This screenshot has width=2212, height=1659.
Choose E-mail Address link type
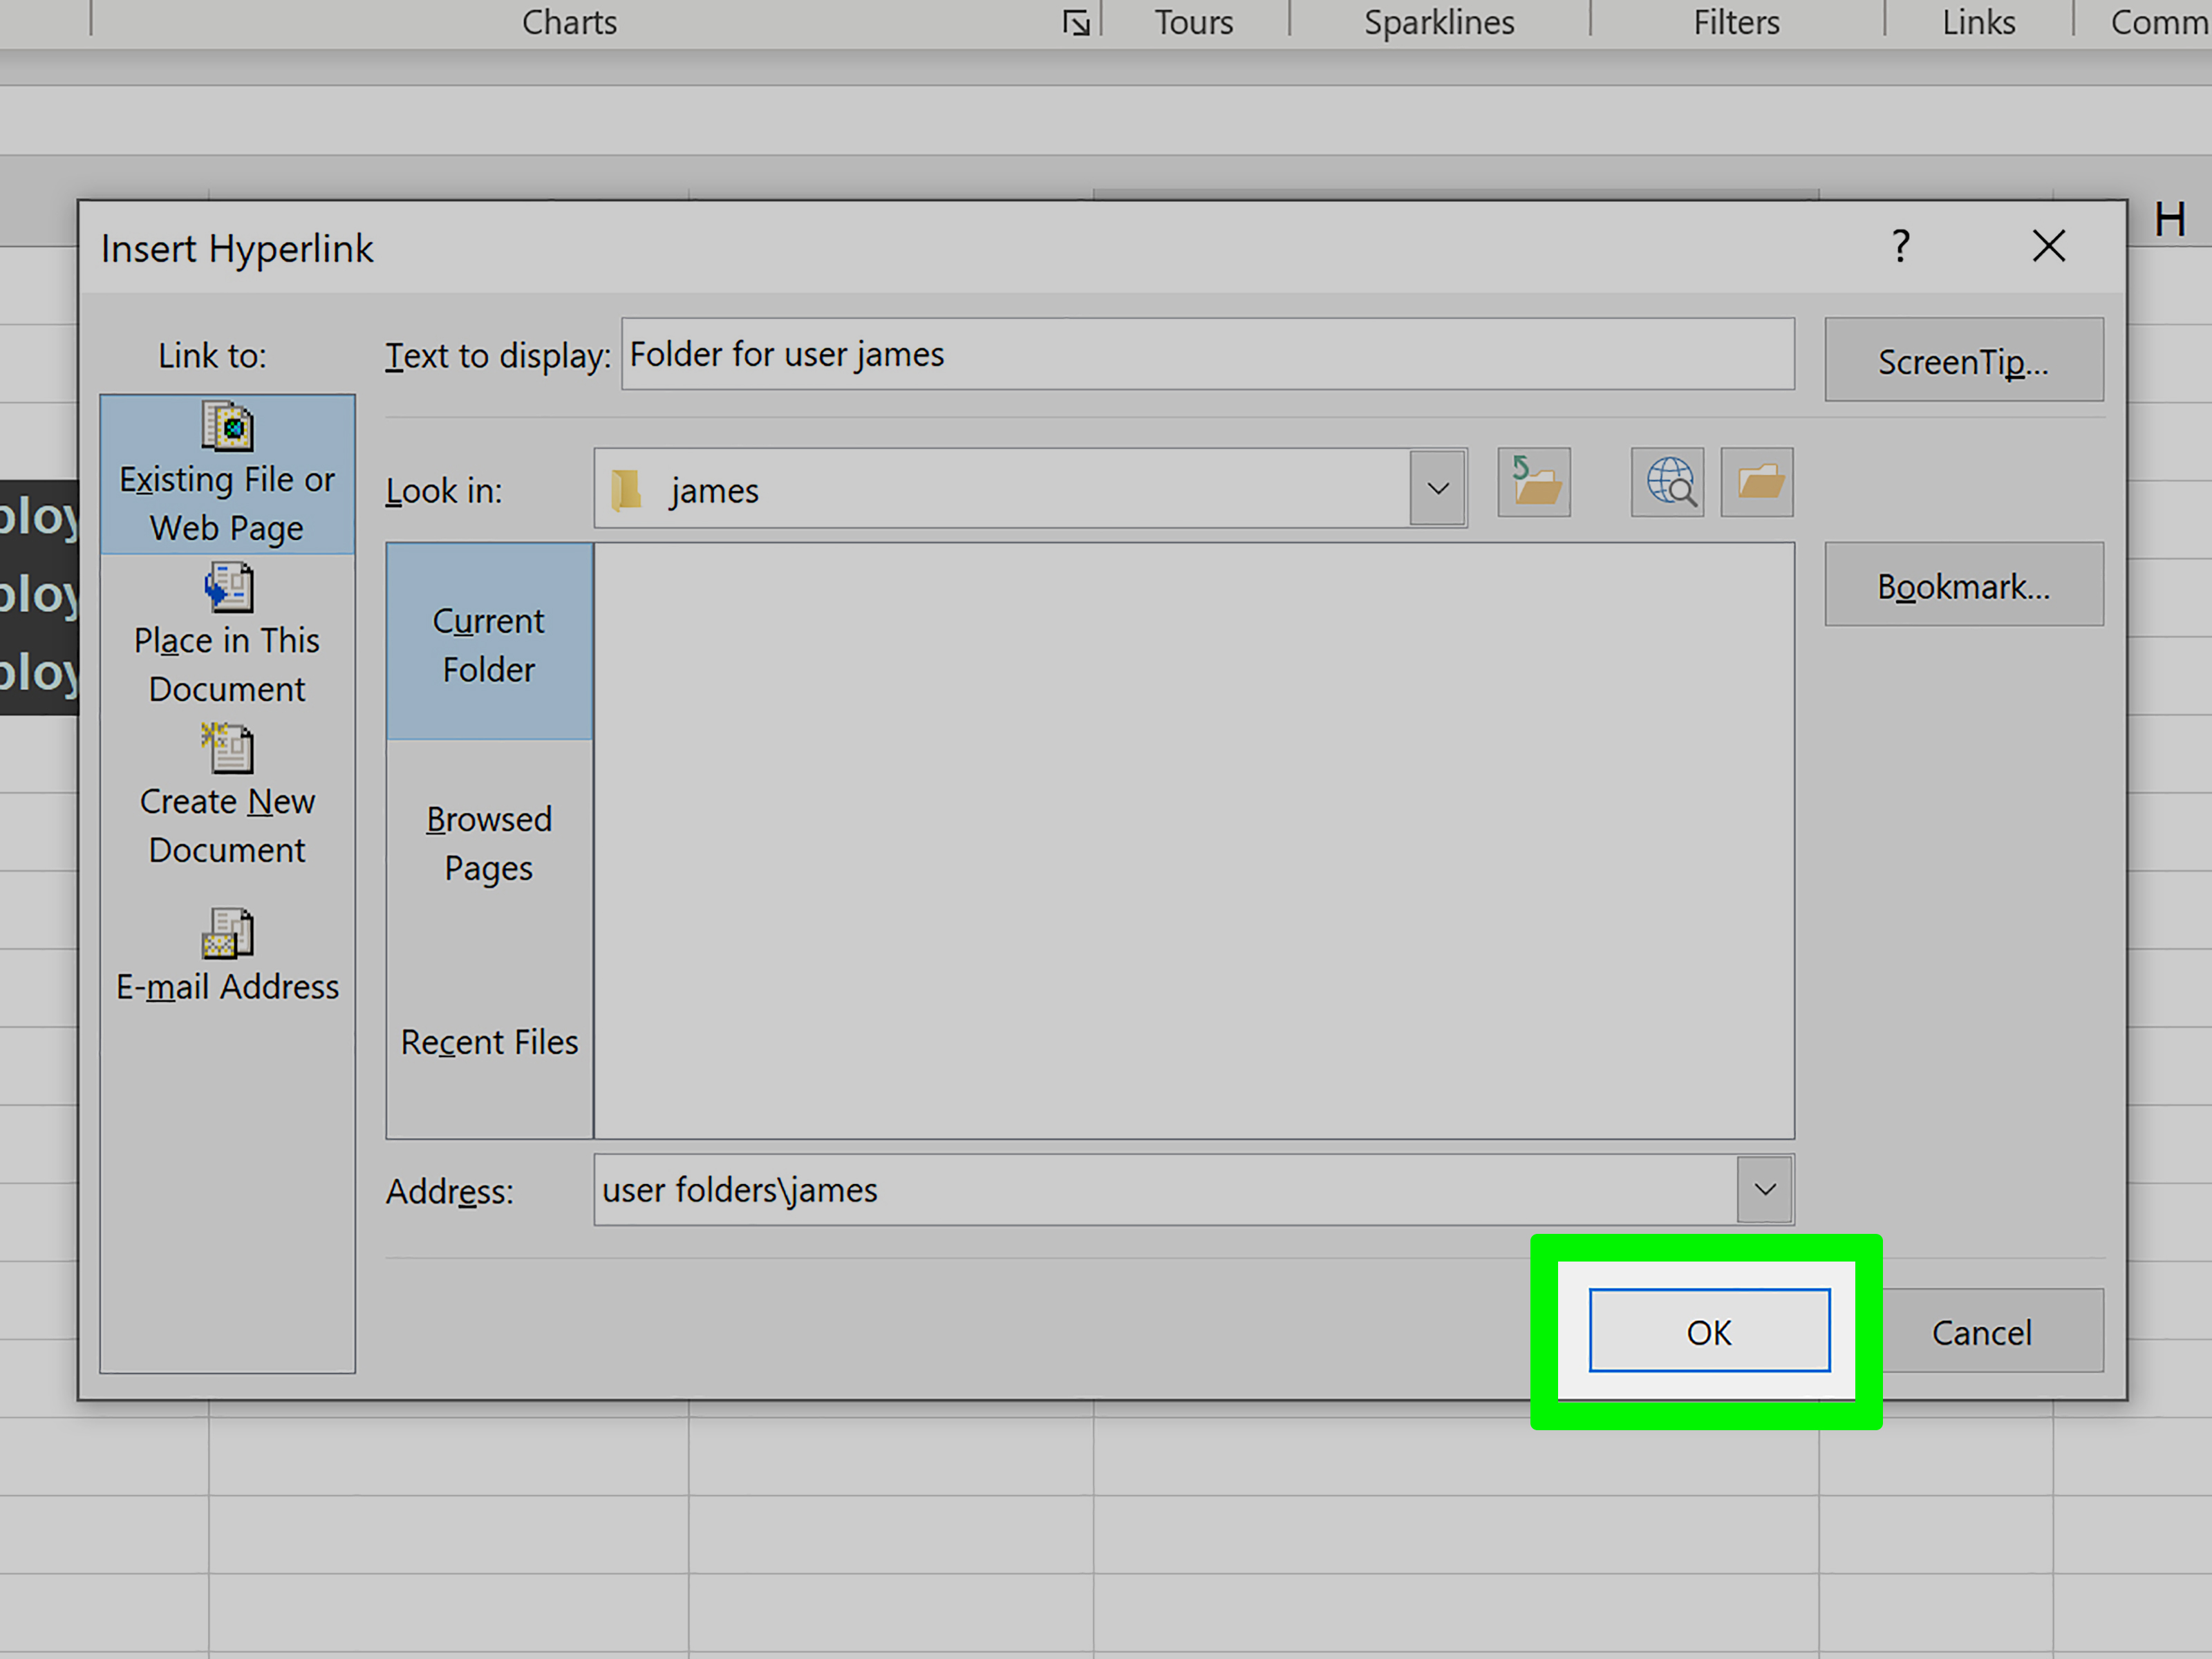click(227, 956)
